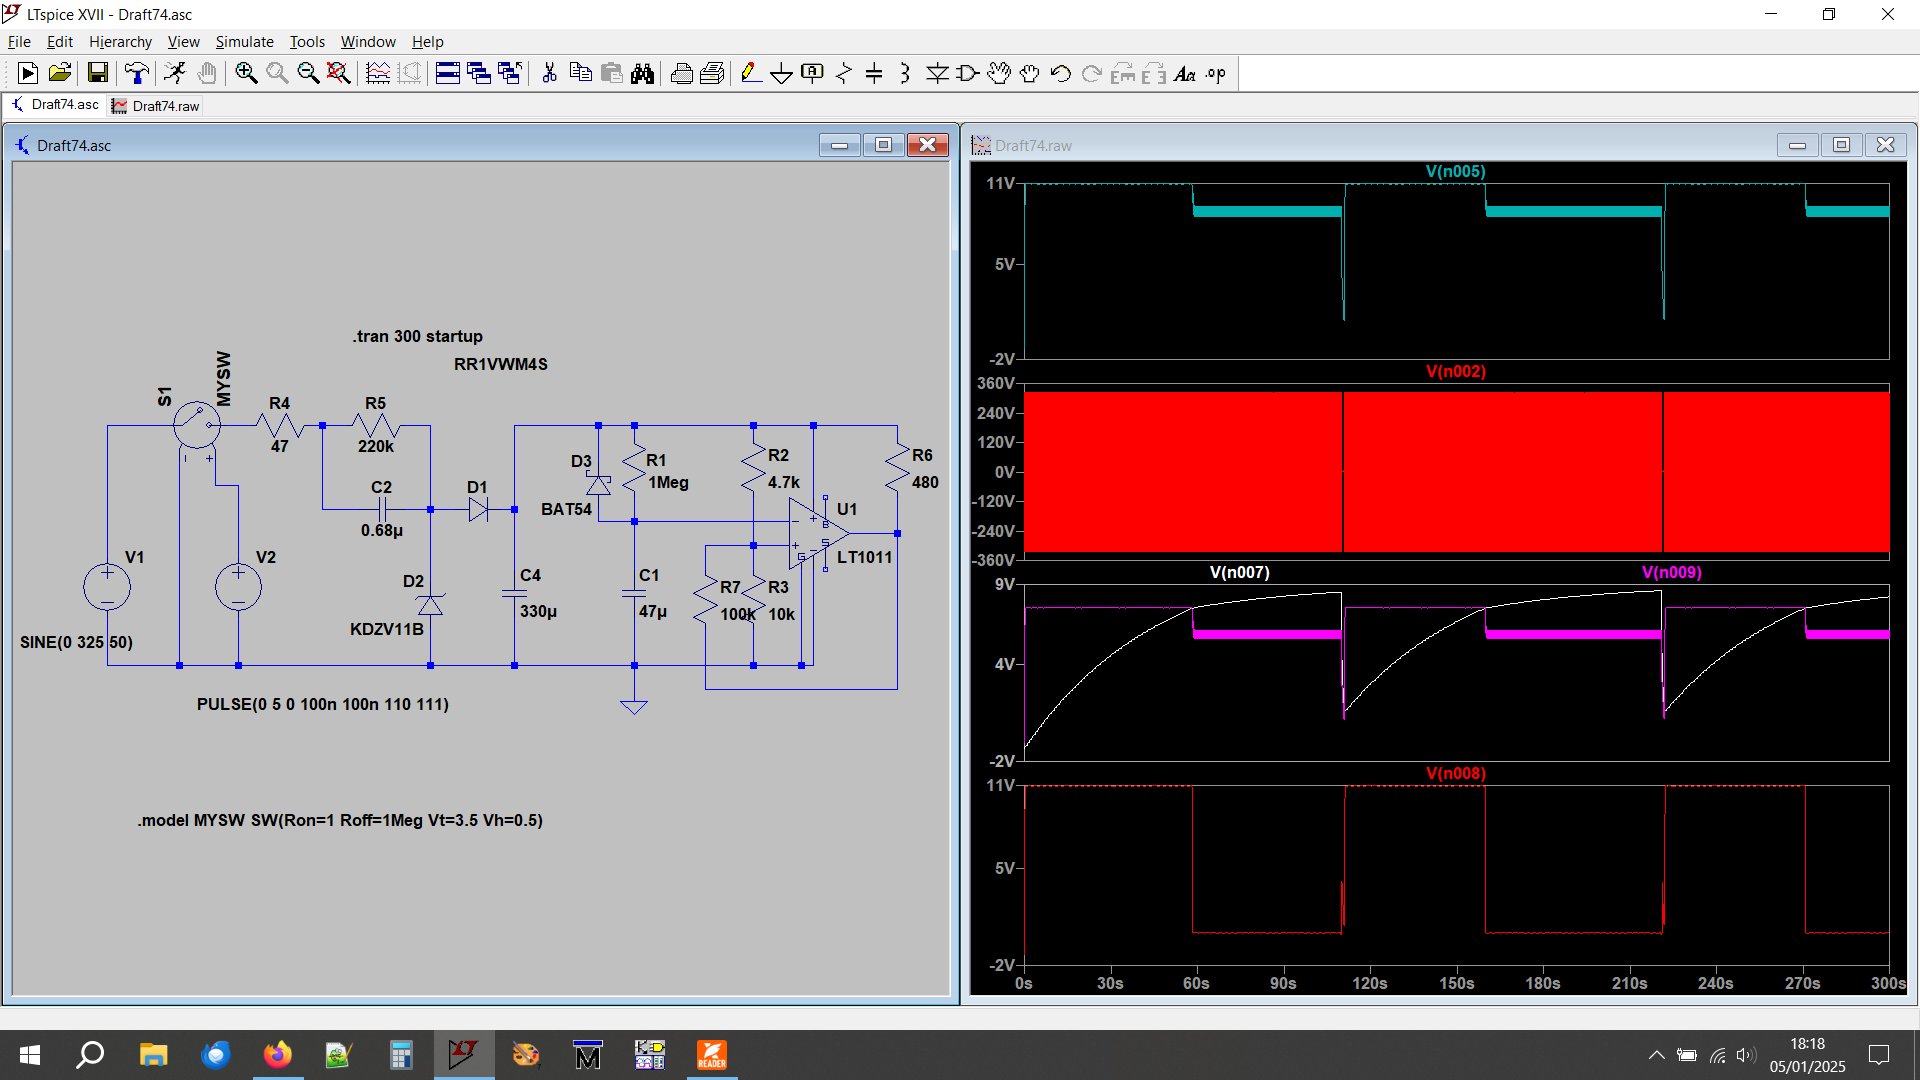Click the SPICE directive .op icon

coord(1216,73)
